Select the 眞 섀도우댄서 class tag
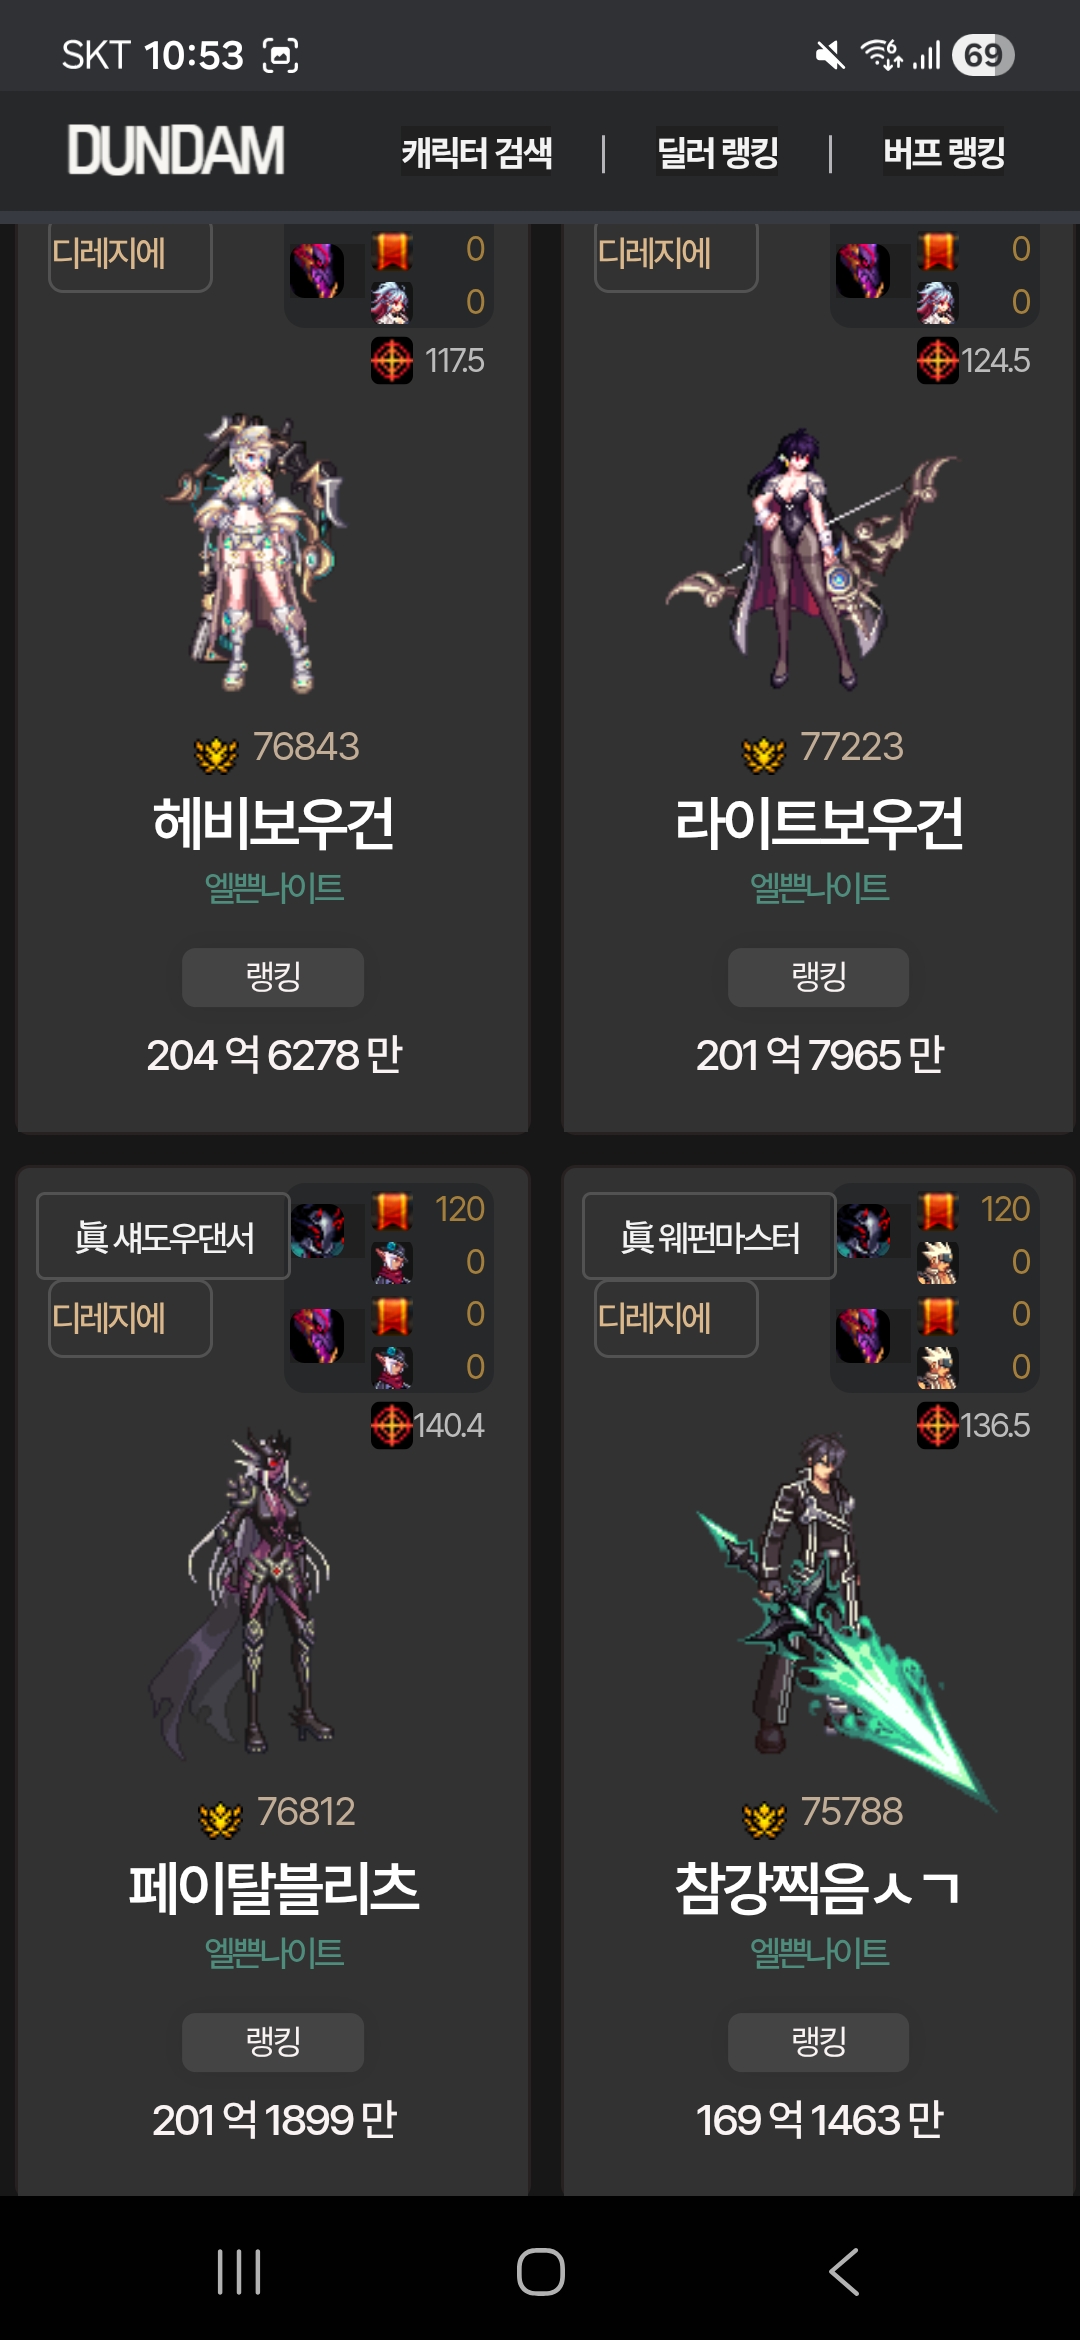1080x2340 pixels. pyautogui.click(x=163, y=1236)
